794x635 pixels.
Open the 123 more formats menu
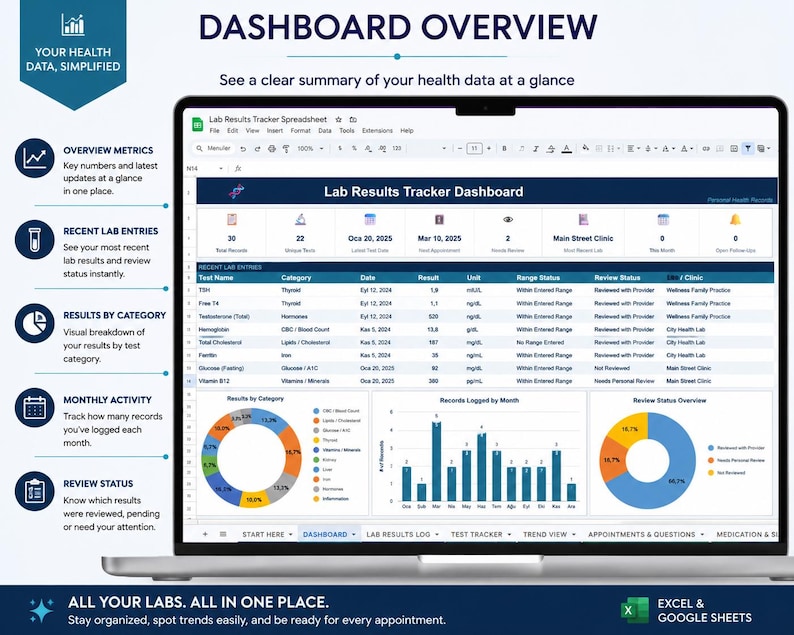(x=397, y=148)
